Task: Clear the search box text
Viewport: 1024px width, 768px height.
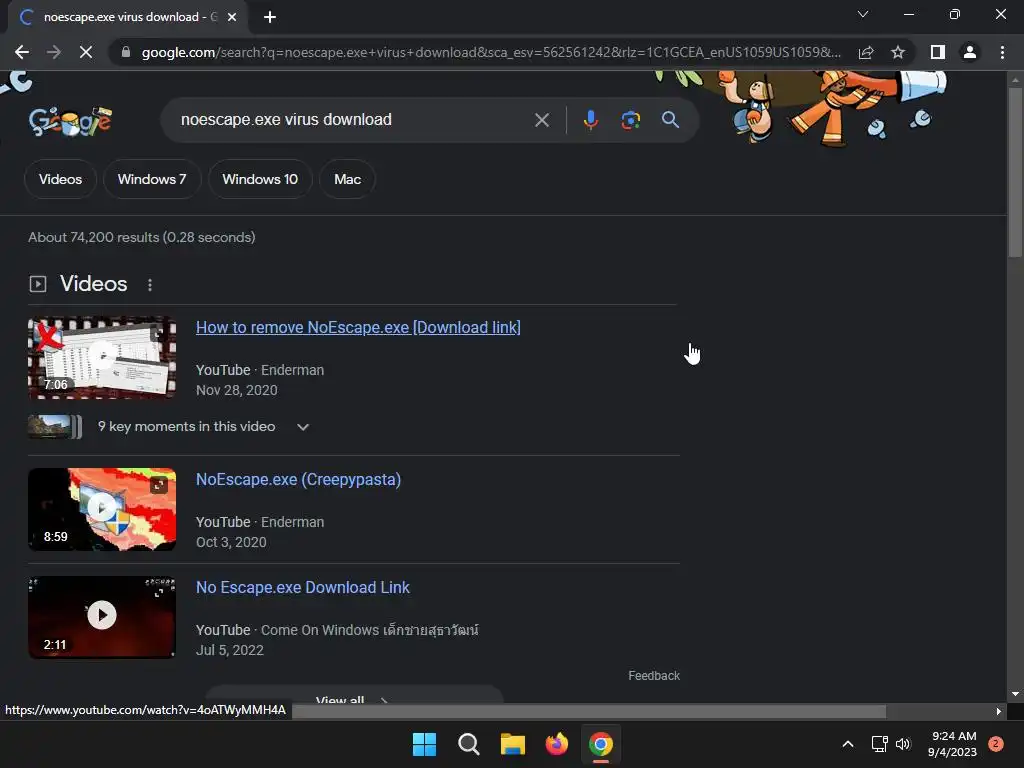Action: pyautogui.click(x=541, y=120)
